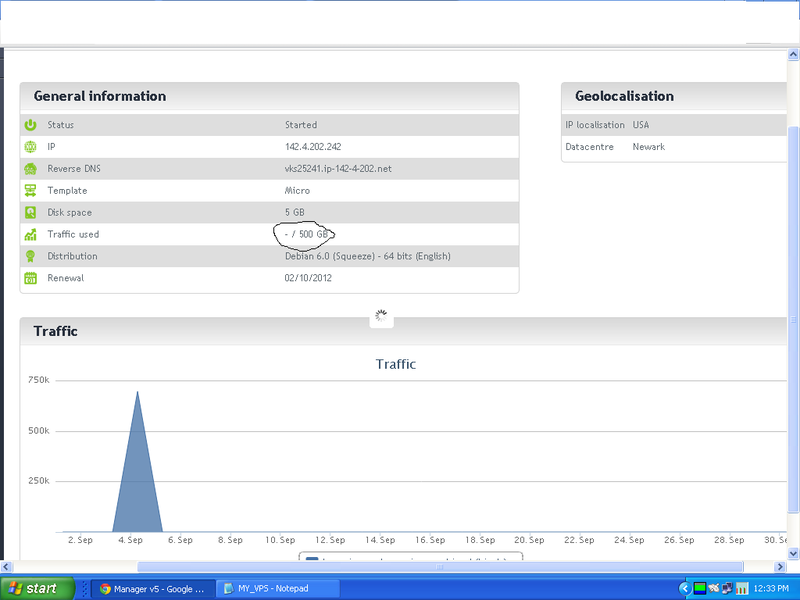Select the IP globe icon
Screen dimensions: 800x600
(31, 146)
